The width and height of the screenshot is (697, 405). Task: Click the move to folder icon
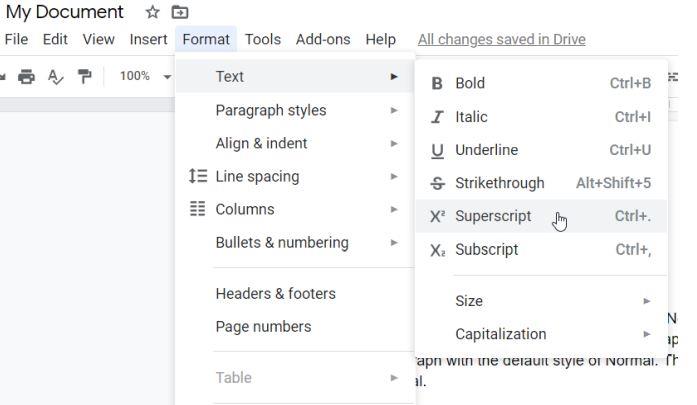pyautogui.click(x=180, y=13)
